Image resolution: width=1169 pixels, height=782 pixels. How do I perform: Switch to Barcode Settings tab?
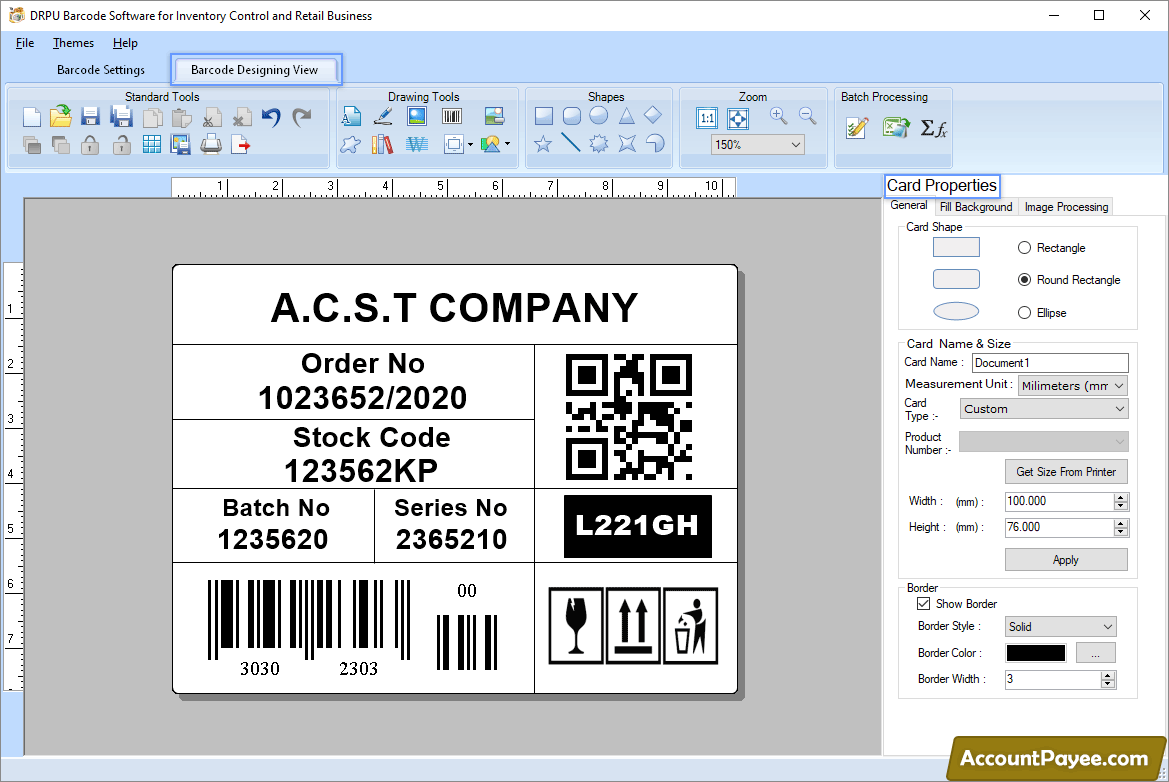(101, 70)
